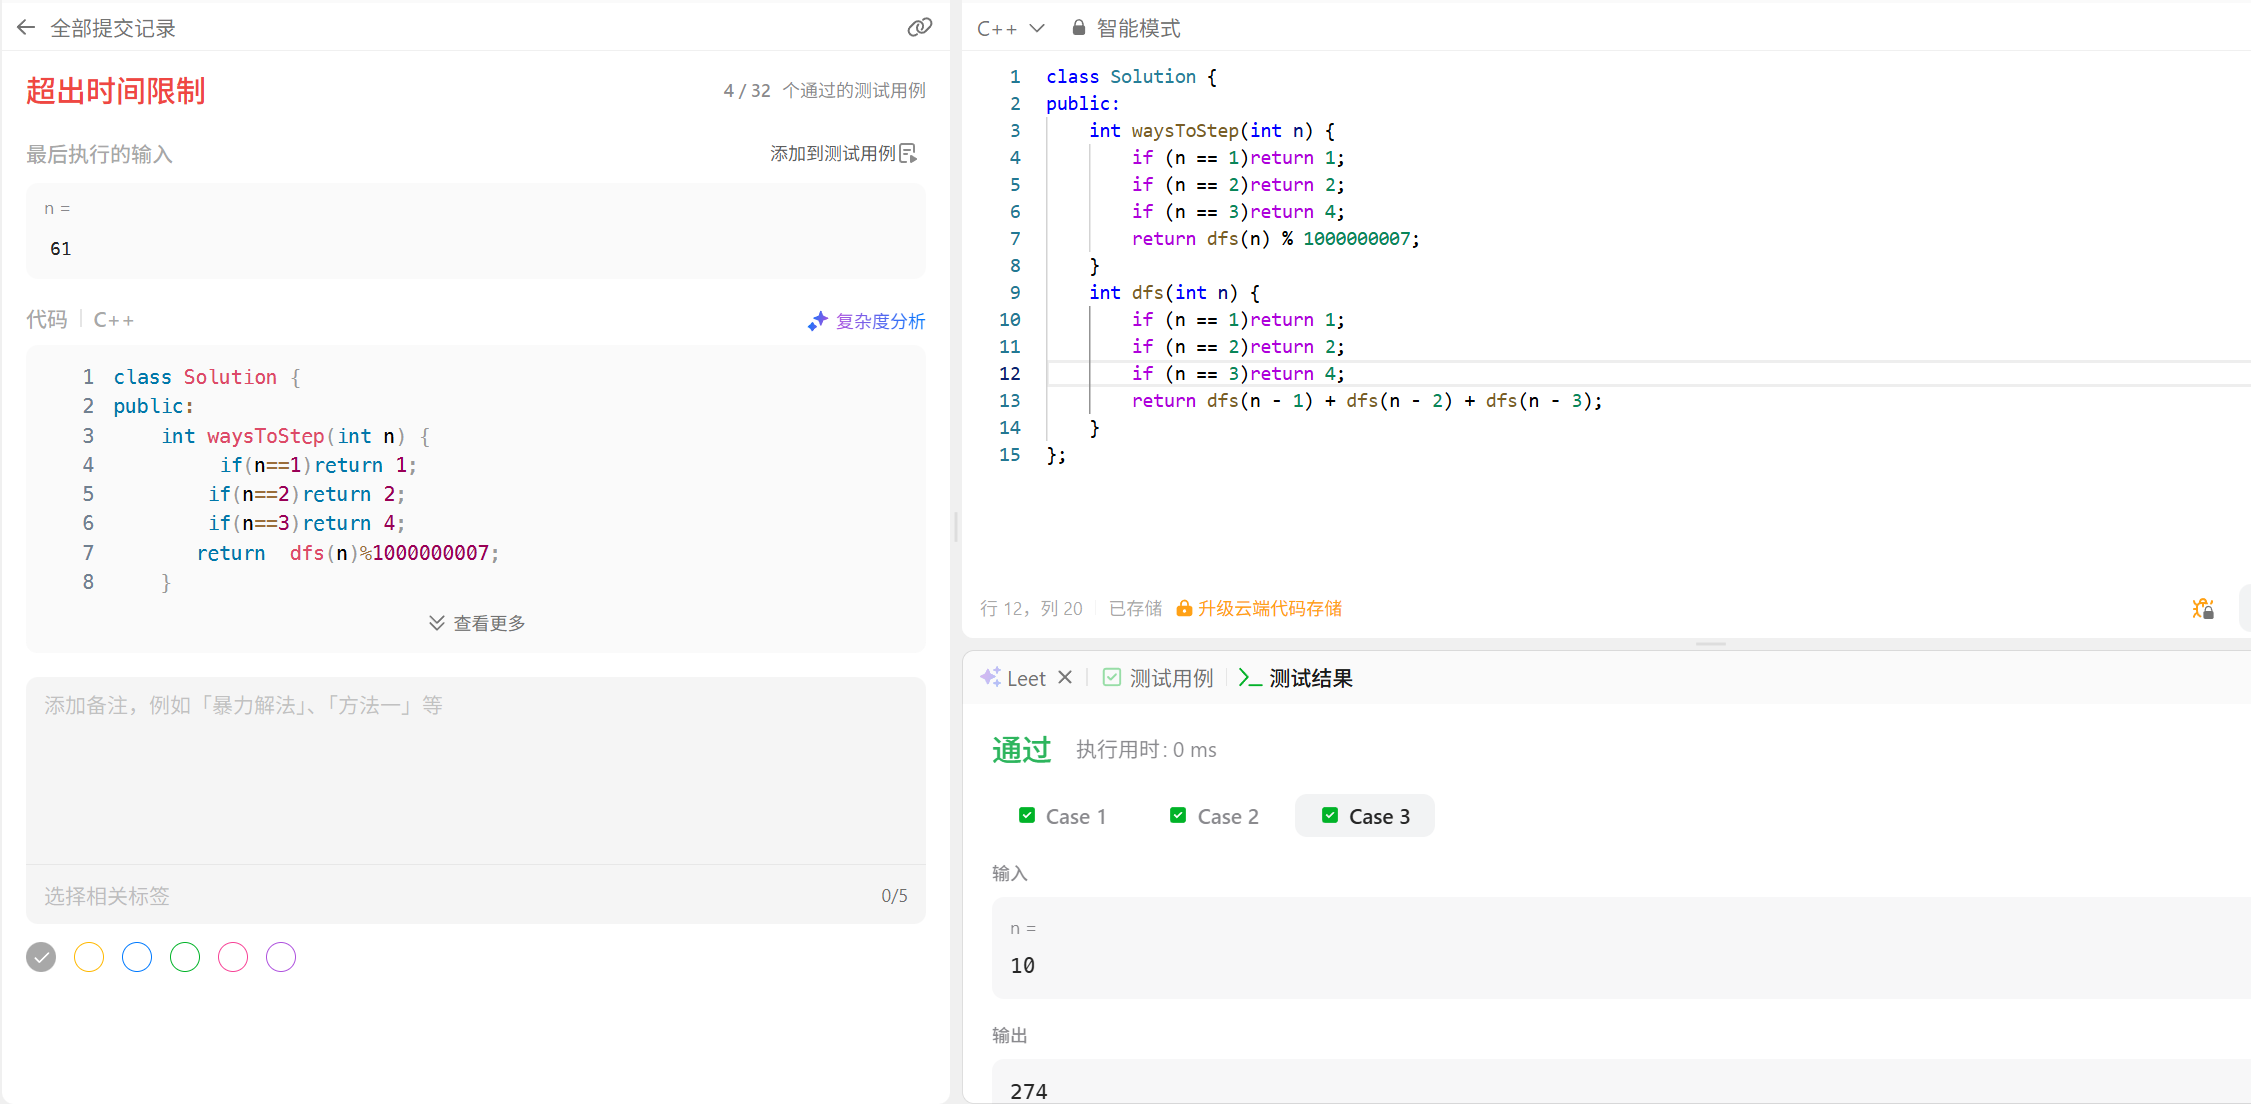Click 添加到测试用例 button

click(832, 153)
